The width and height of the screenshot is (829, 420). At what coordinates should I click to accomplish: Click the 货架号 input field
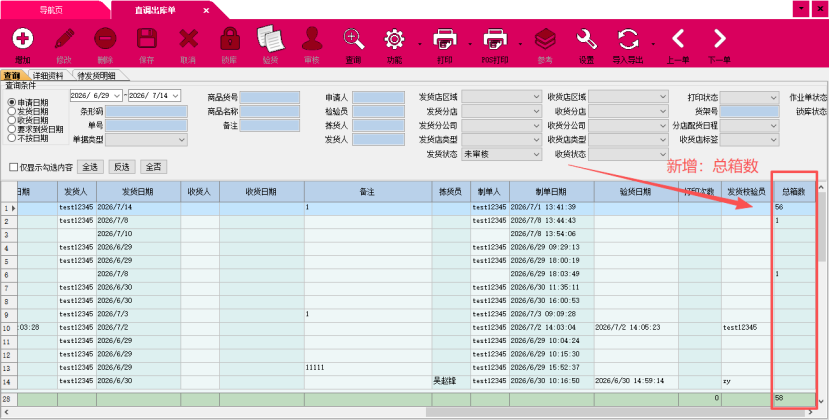[x=749, y=111]
